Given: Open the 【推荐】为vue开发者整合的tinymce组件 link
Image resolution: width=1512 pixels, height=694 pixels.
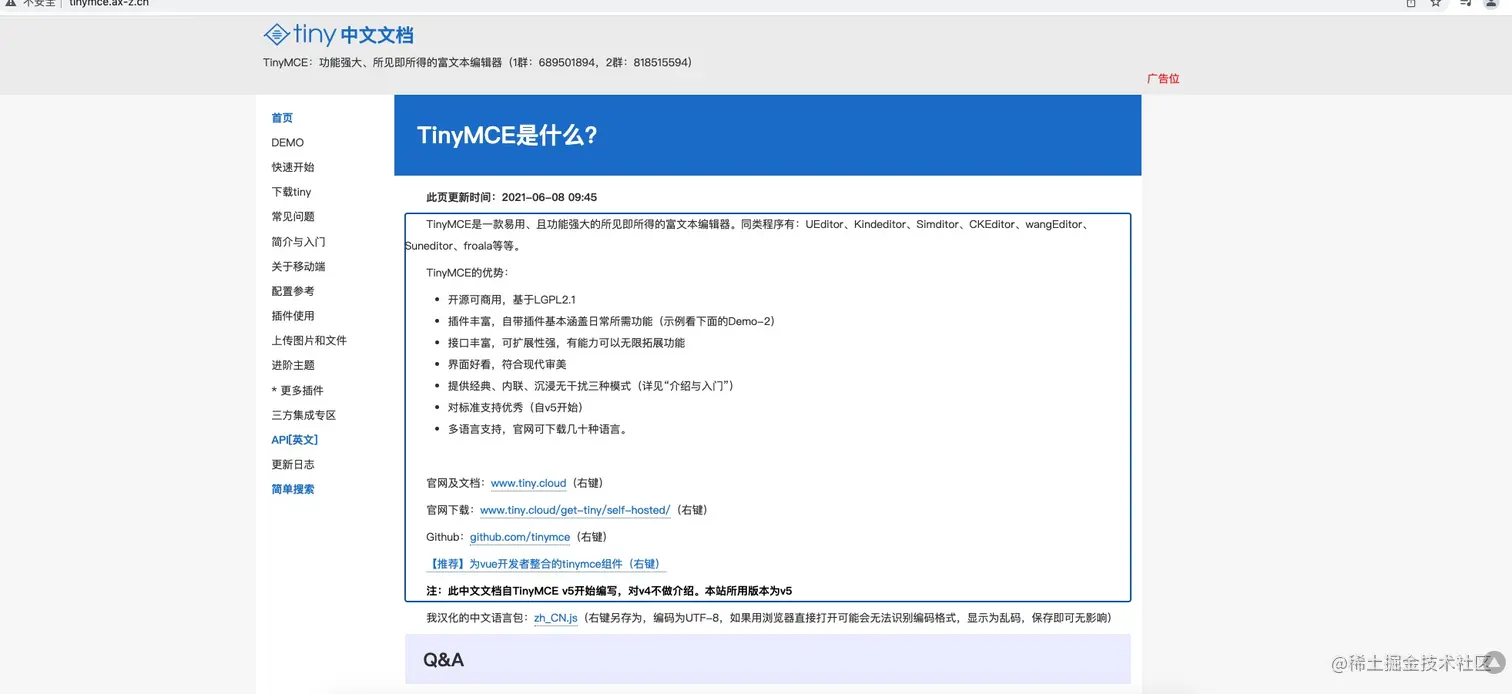Looking at the screenshot, I should click(x=546, y=564).
